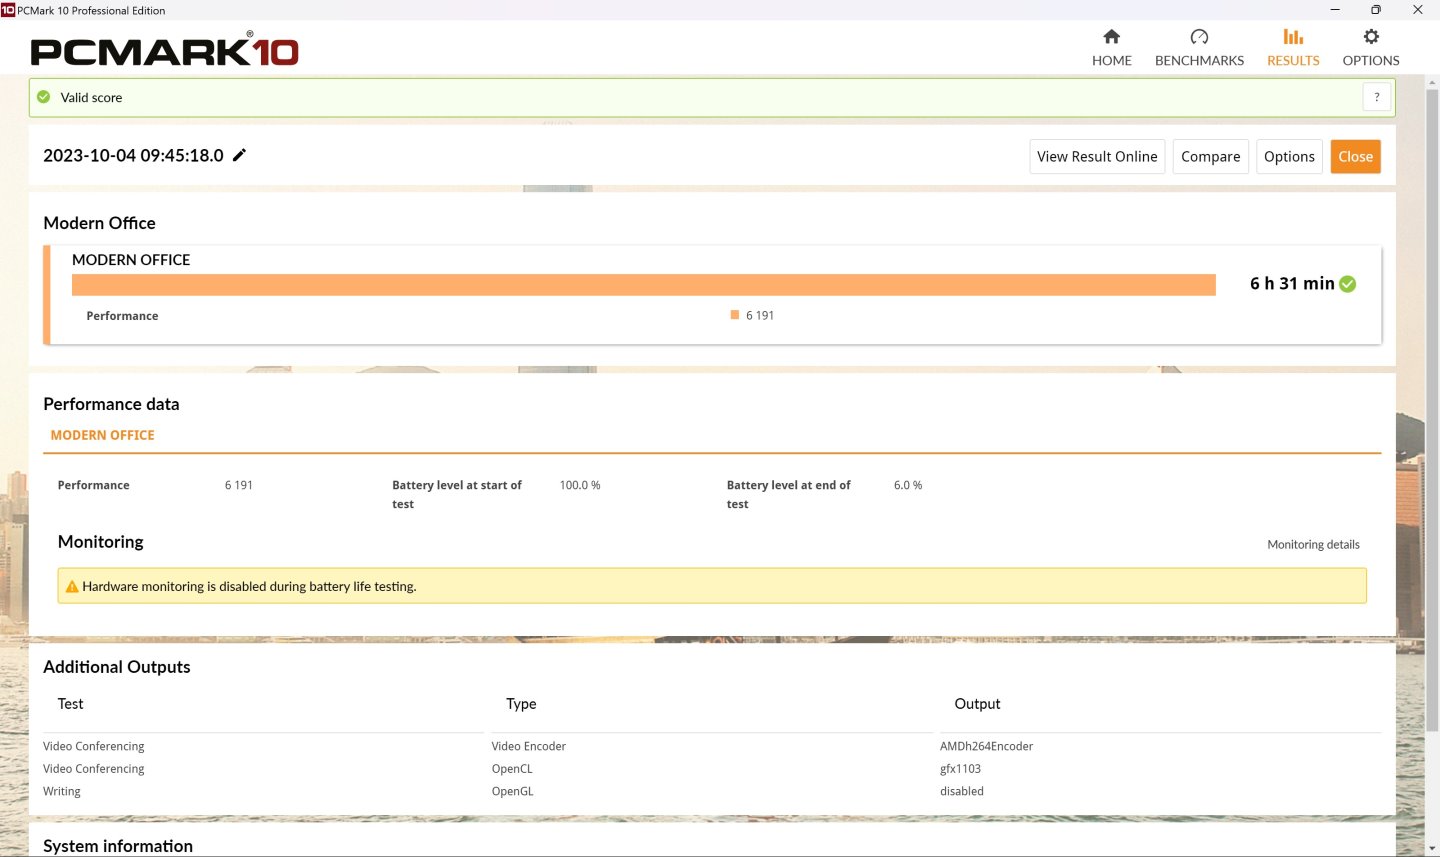Click the 'OpenGL' type cell
Viewport: 1440px width, 857px height.
513,791
